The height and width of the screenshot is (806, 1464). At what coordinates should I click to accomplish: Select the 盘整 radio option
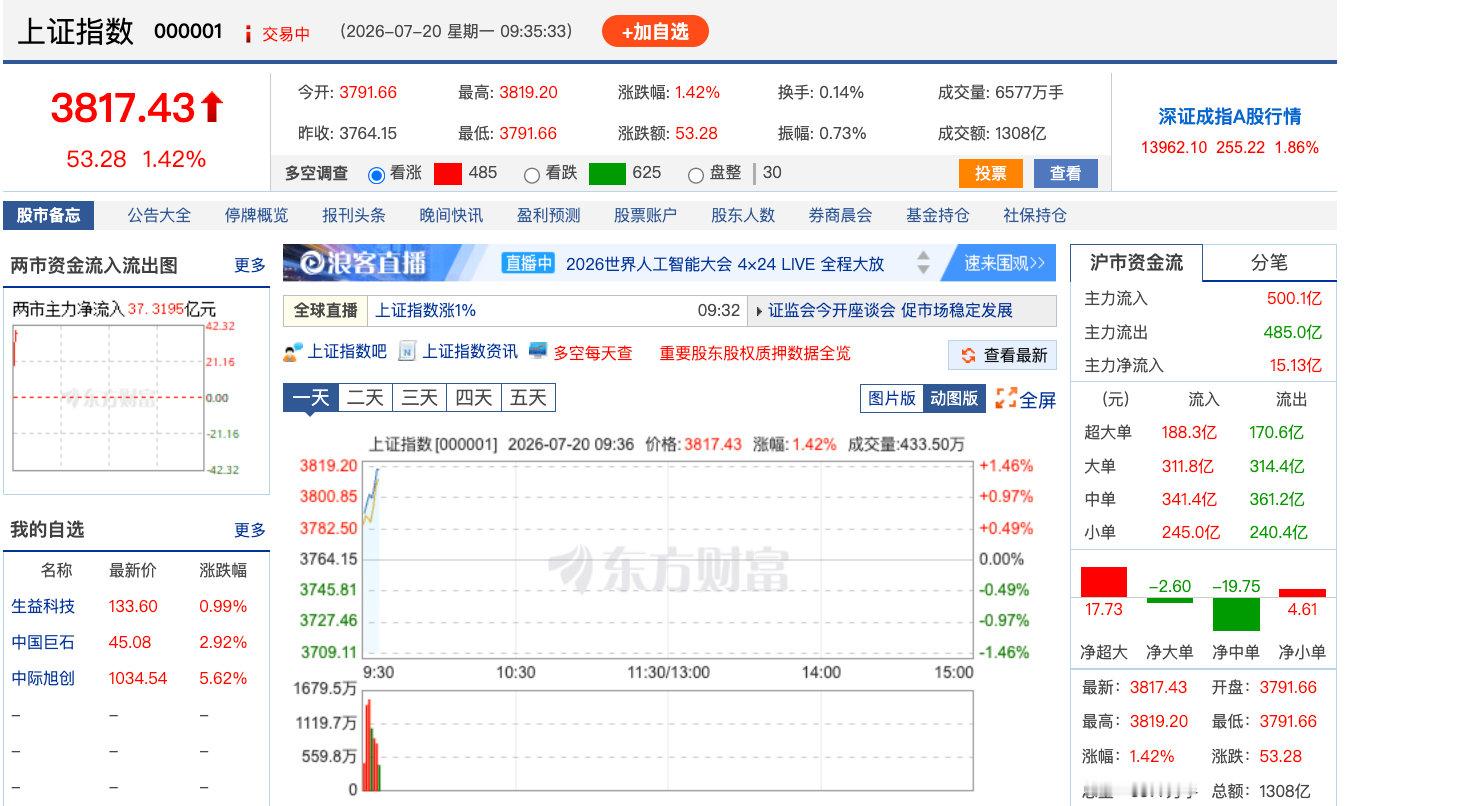(696, 175)
